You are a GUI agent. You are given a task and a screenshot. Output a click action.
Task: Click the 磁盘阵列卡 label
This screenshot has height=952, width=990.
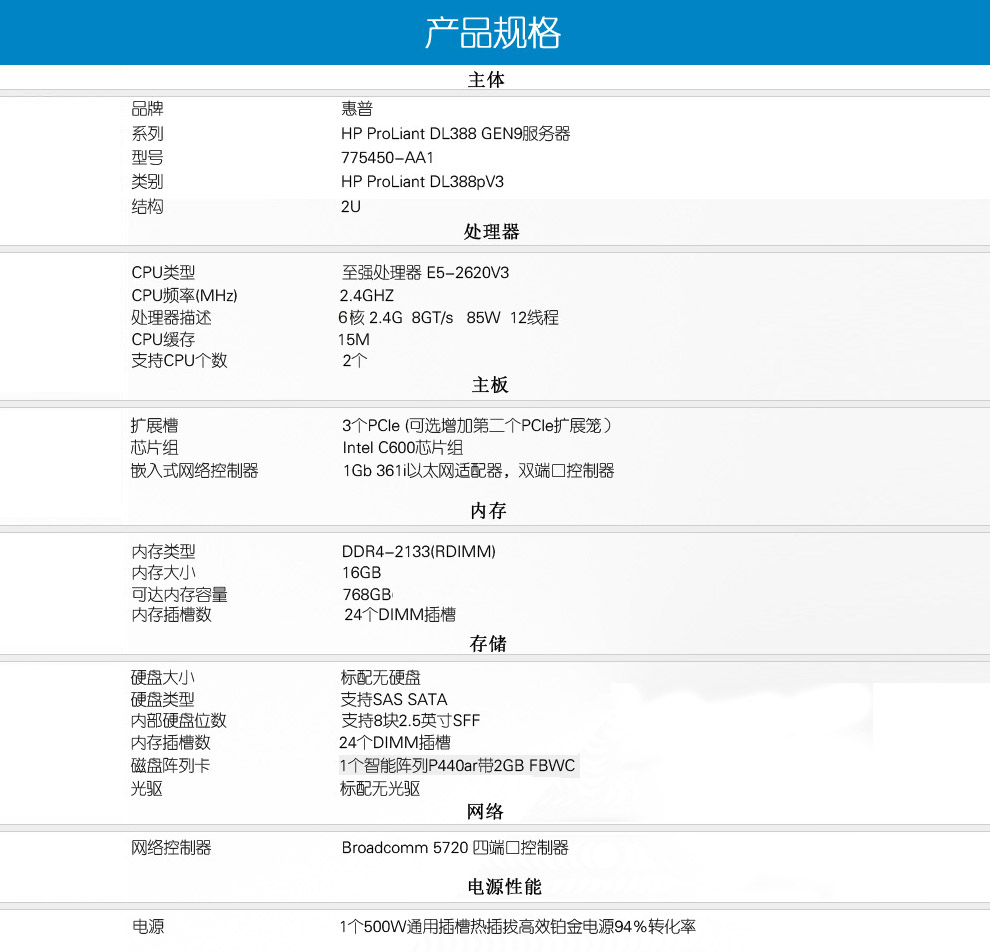(170, 766)
